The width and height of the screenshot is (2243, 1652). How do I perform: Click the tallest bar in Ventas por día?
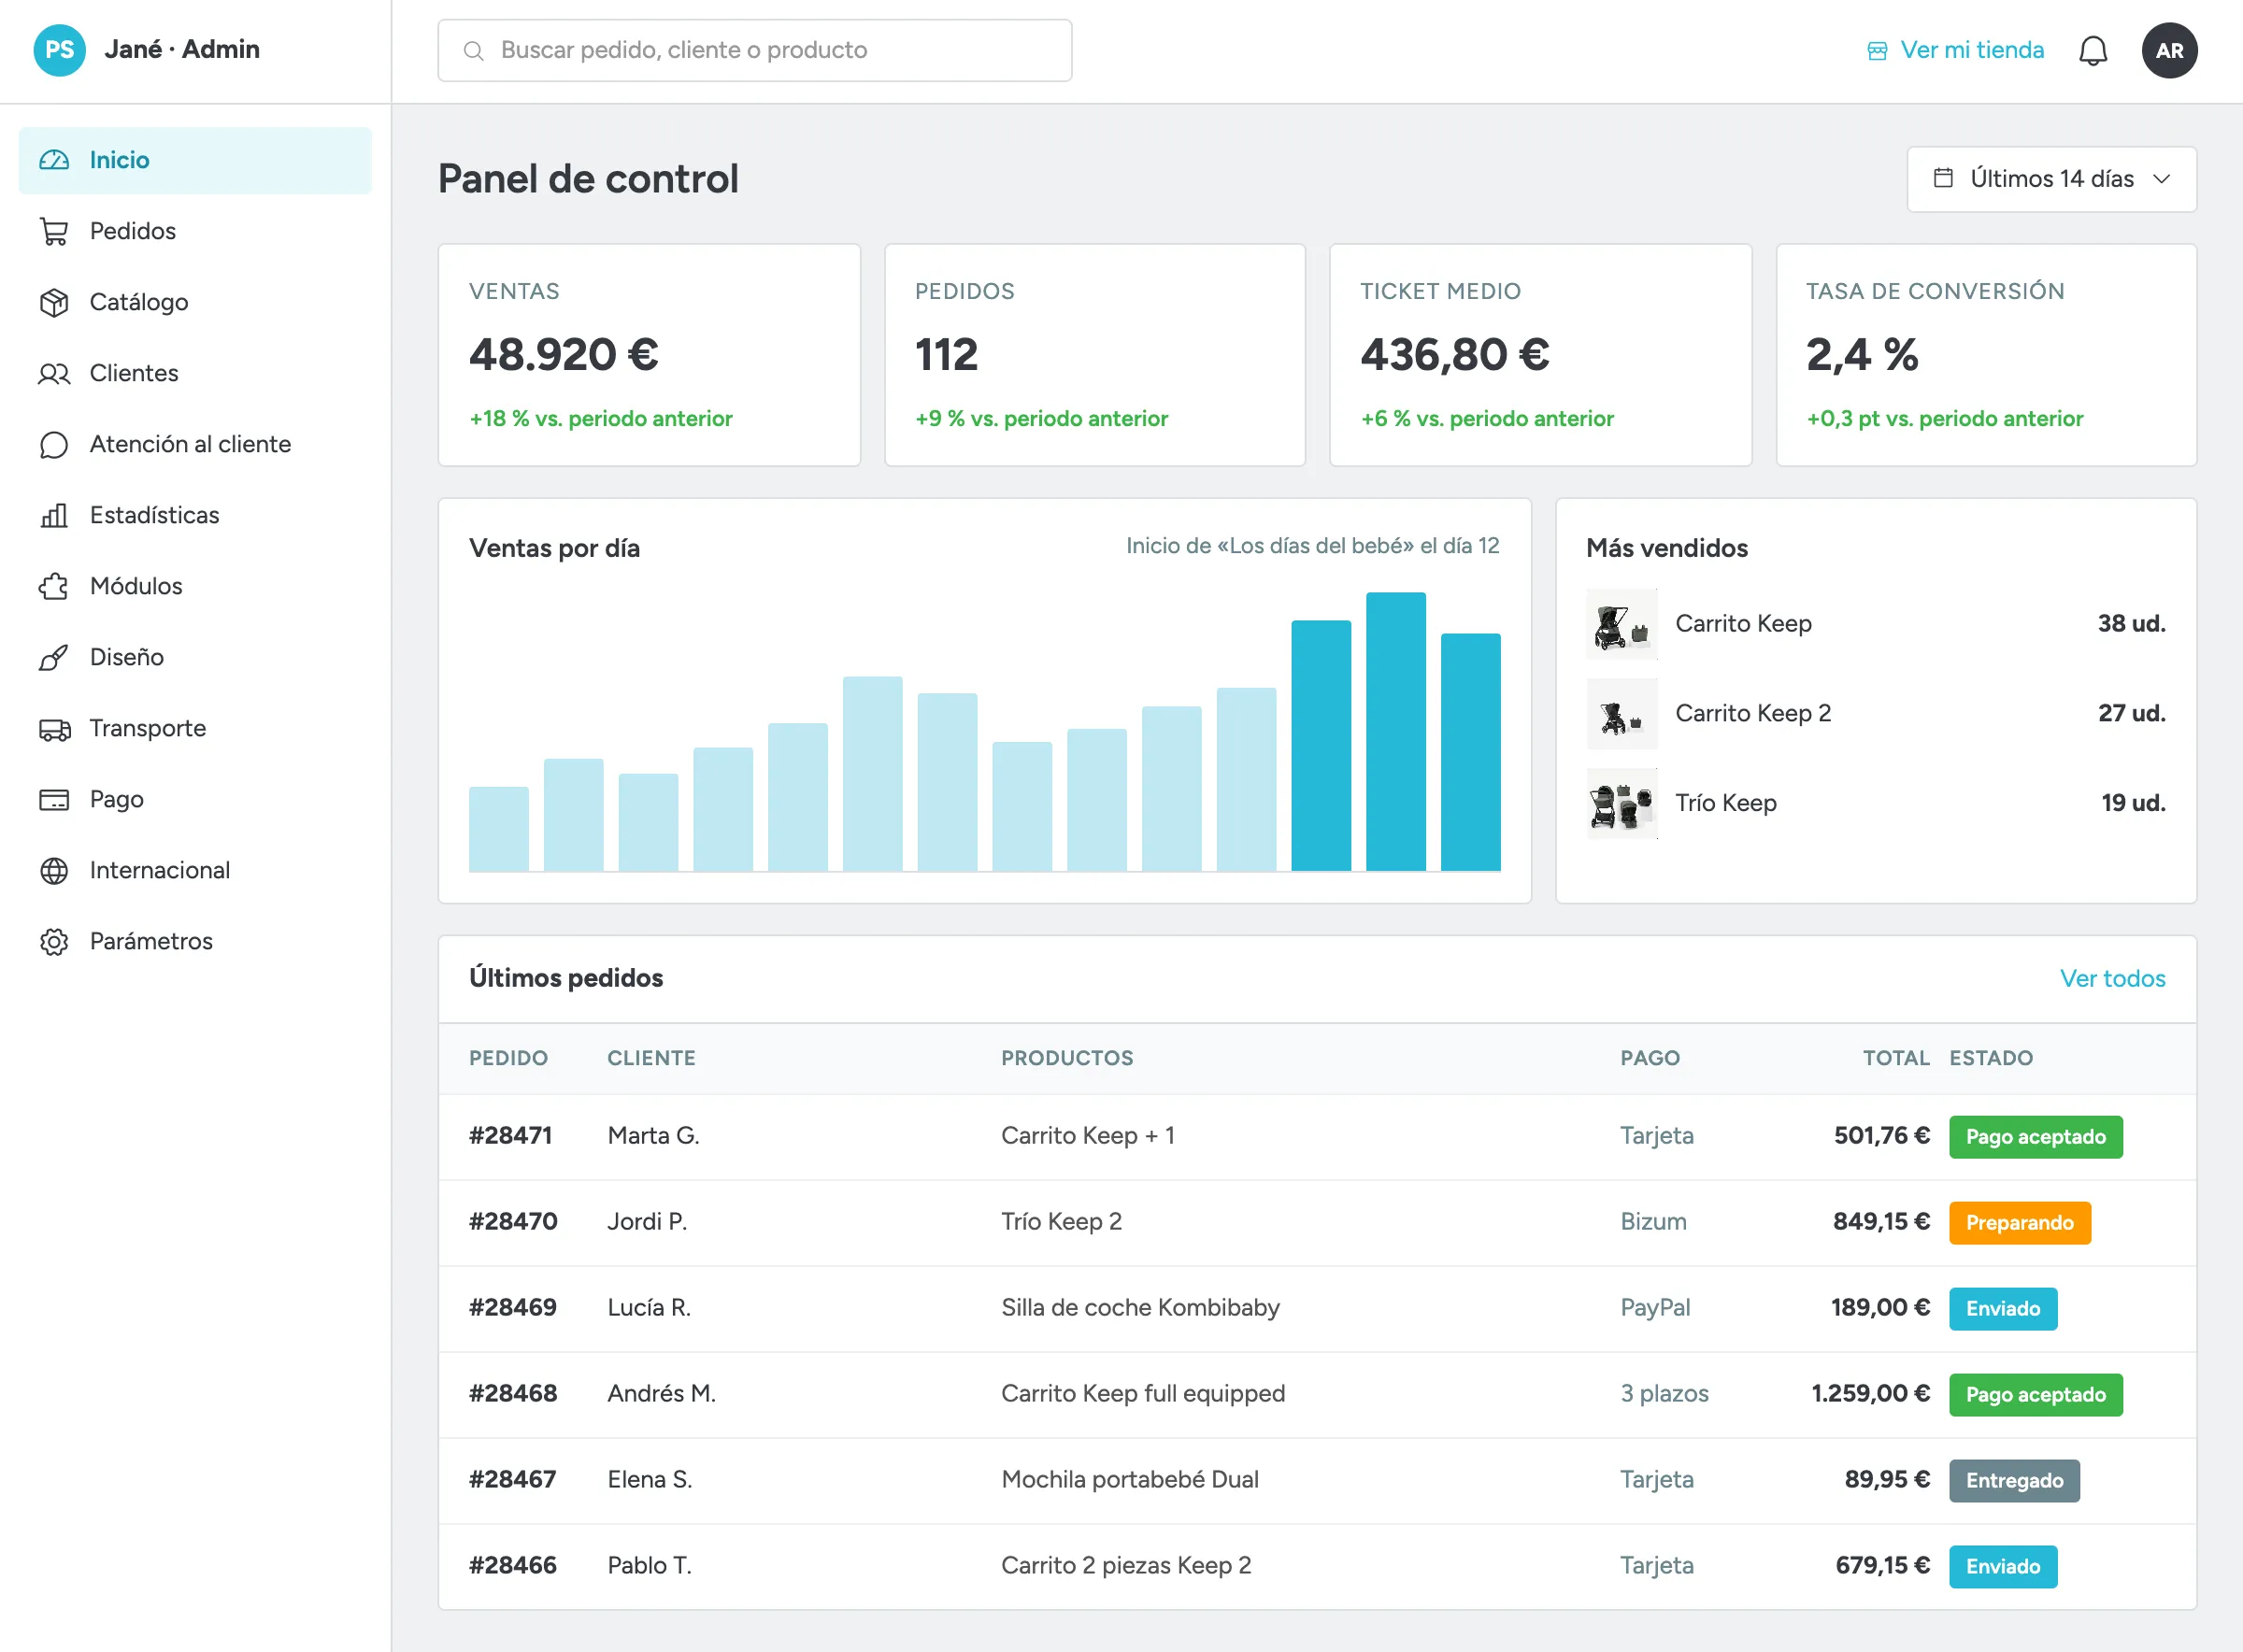tap(1395, 732)
